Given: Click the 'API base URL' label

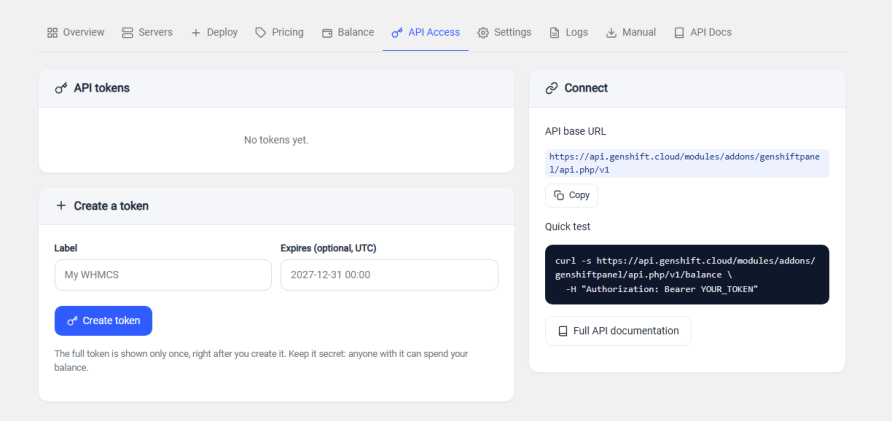Looking at the screenshot, I should coord(576,131).
